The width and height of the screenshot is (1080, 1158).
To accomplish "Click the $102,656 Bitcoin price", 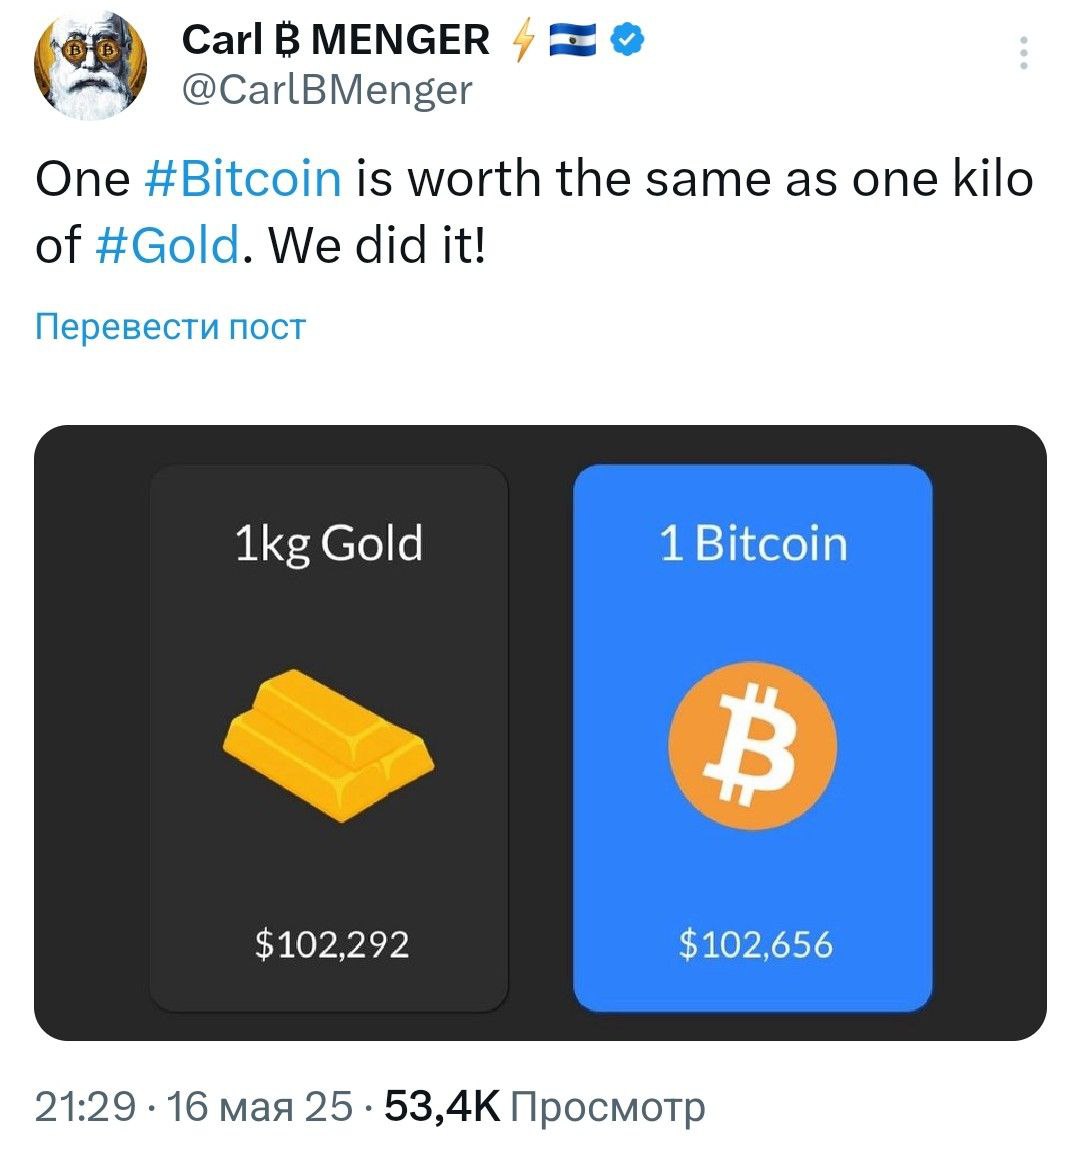I will point(756,945).
